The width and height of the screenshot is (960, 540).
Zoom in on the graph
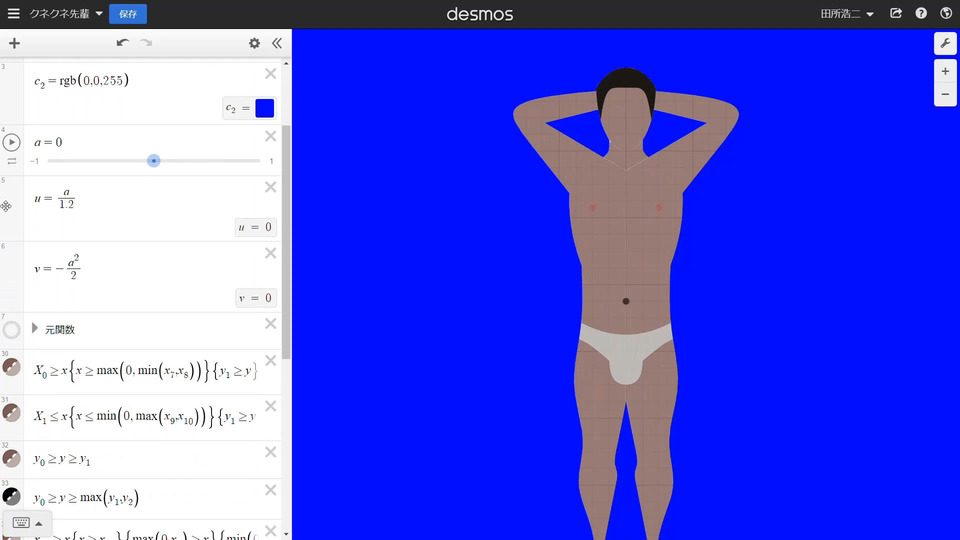pos(945,72)
